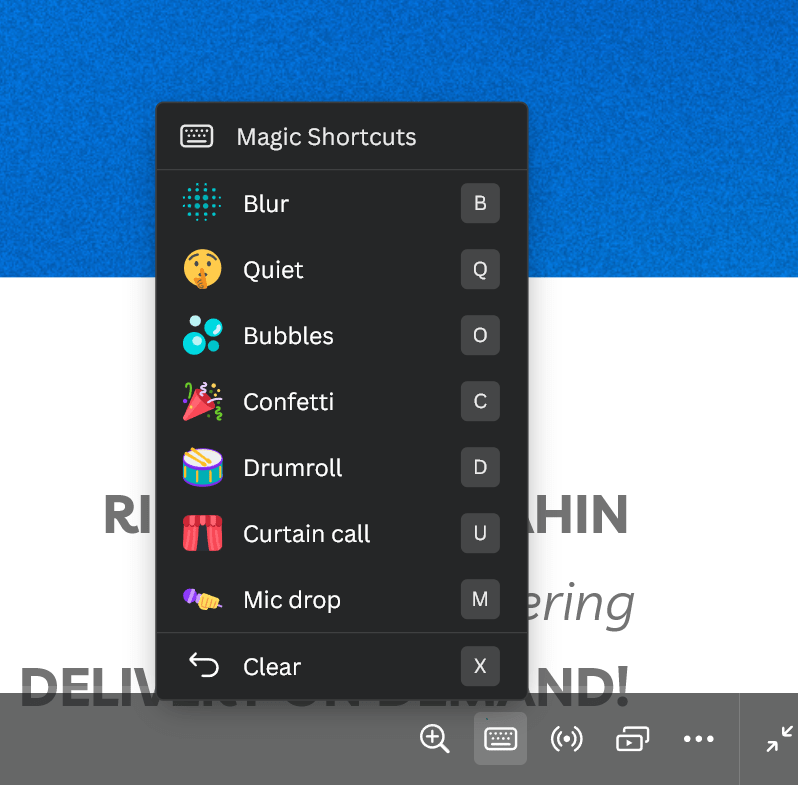Click the Mic drop microphone icon

coord(202,599)
